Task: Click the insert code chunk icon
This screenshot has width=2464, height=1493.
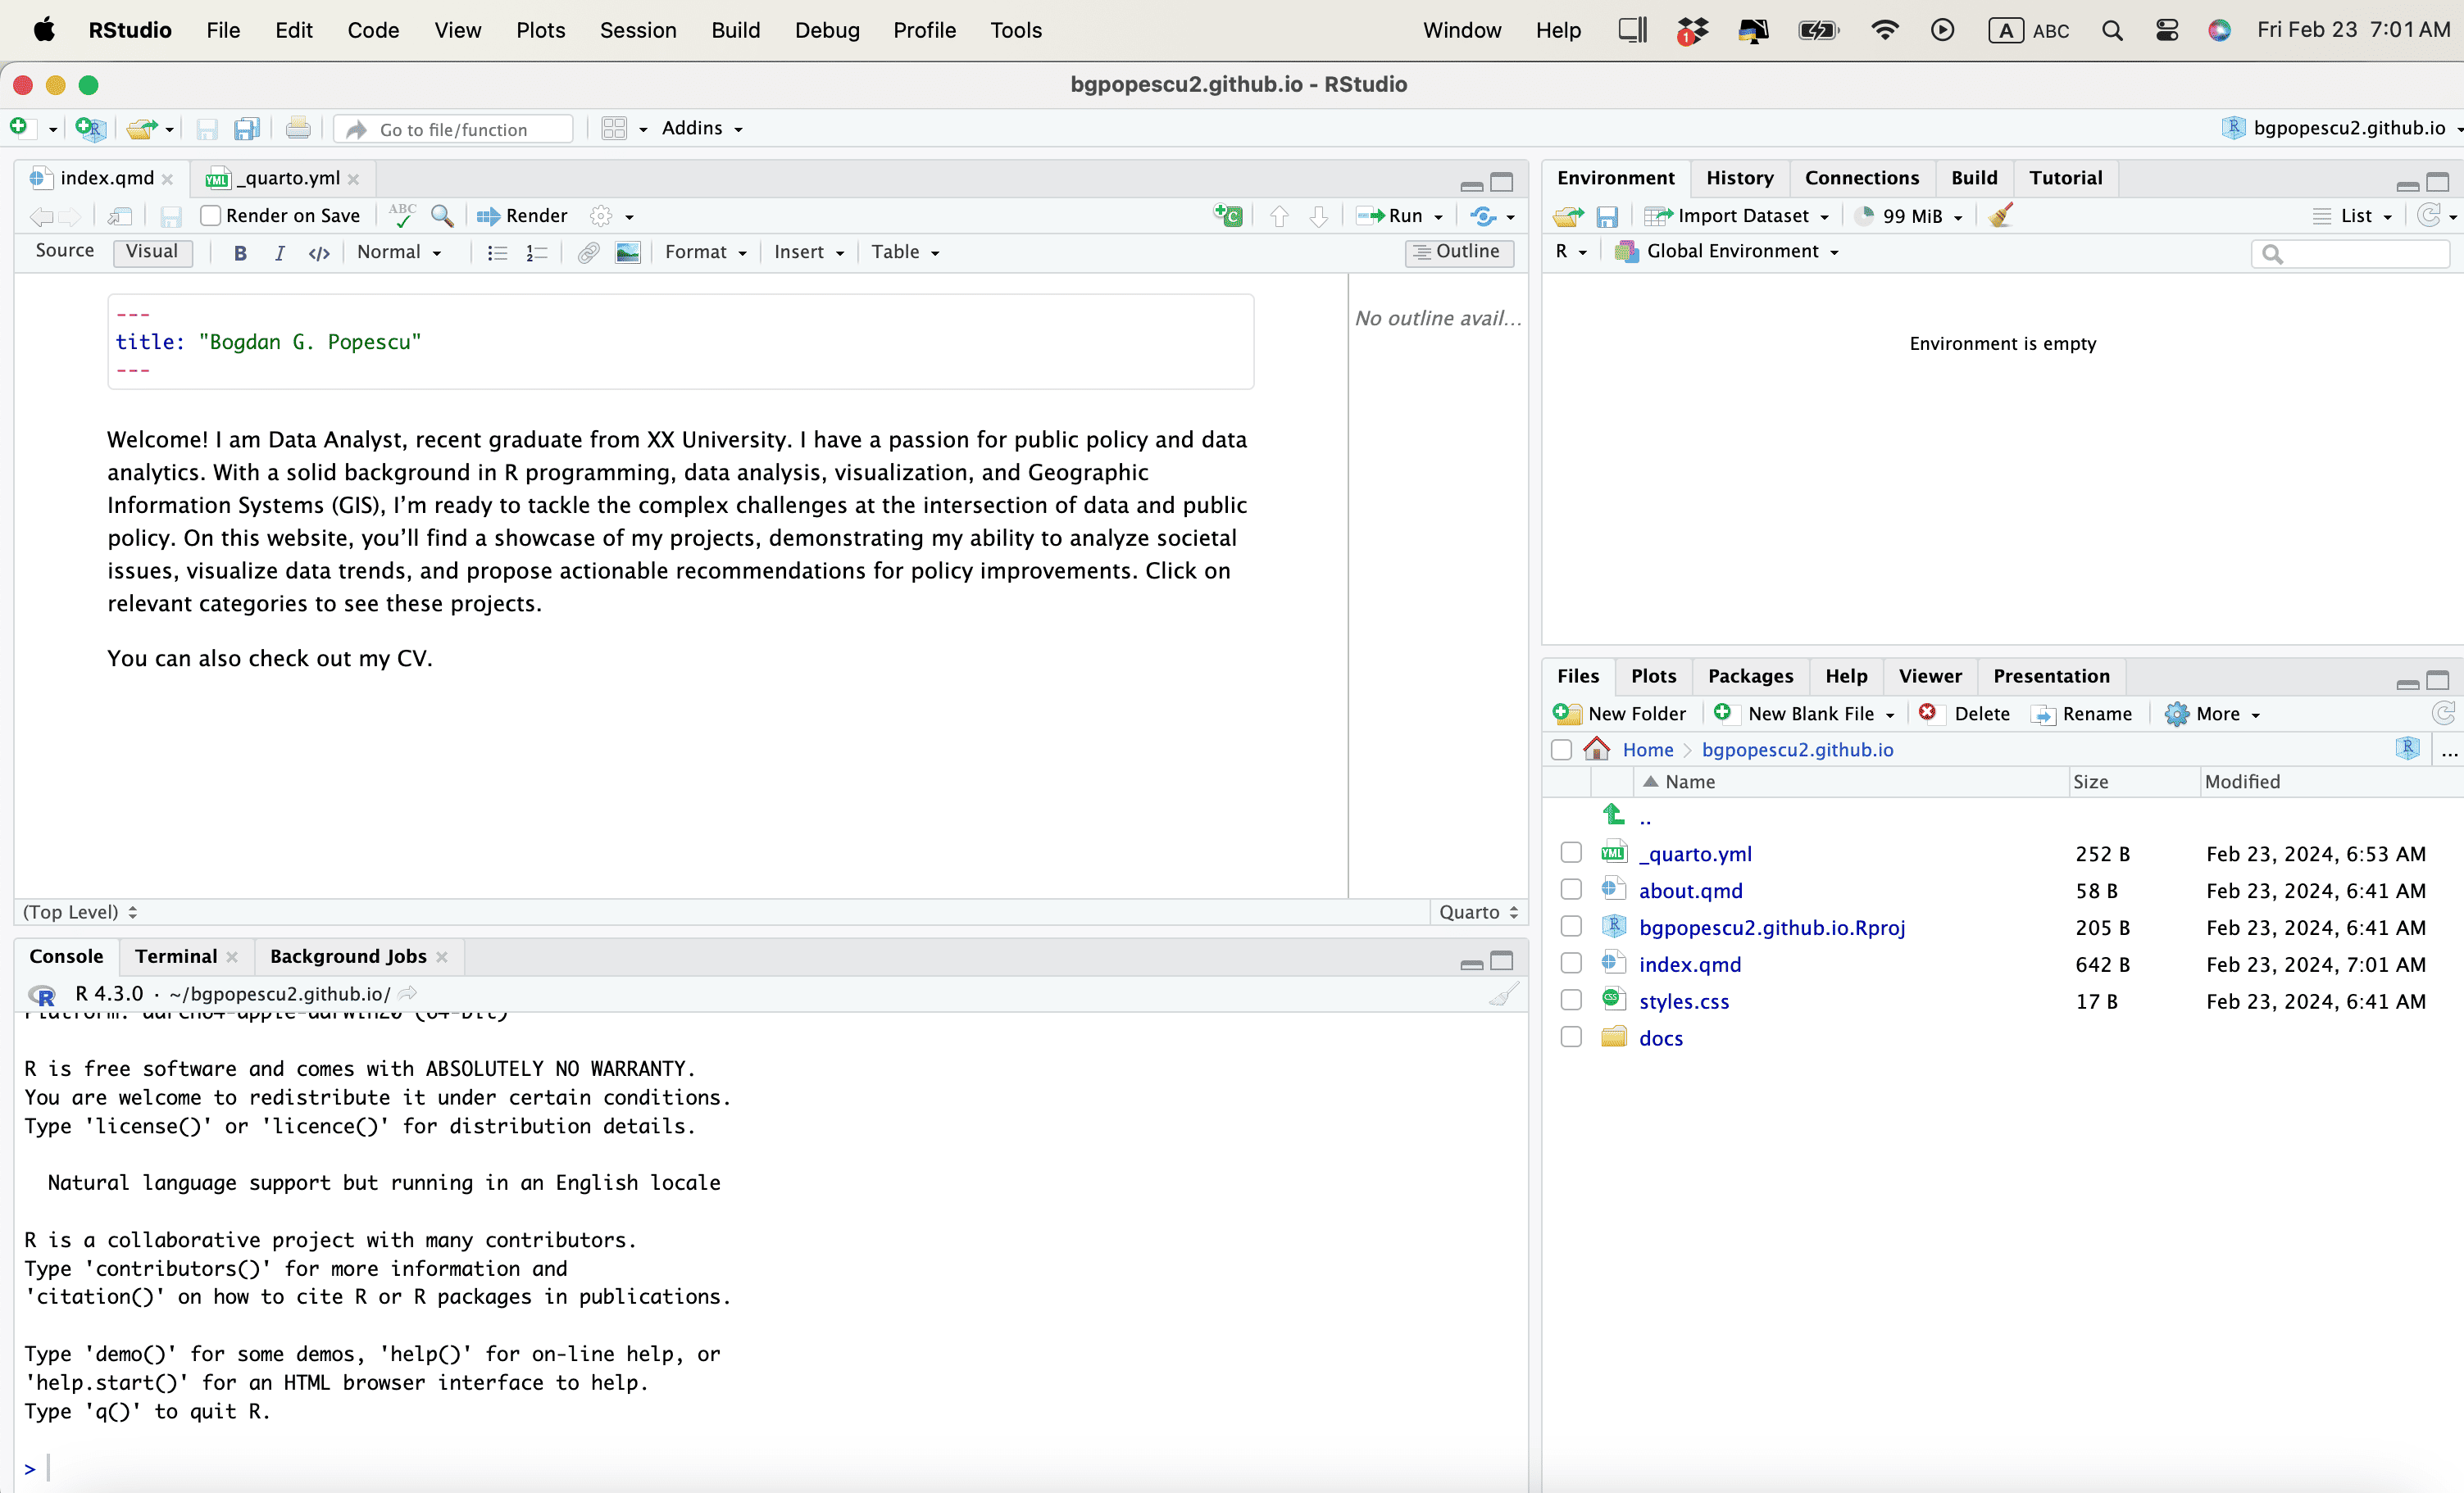Action: click(1228, 216)
